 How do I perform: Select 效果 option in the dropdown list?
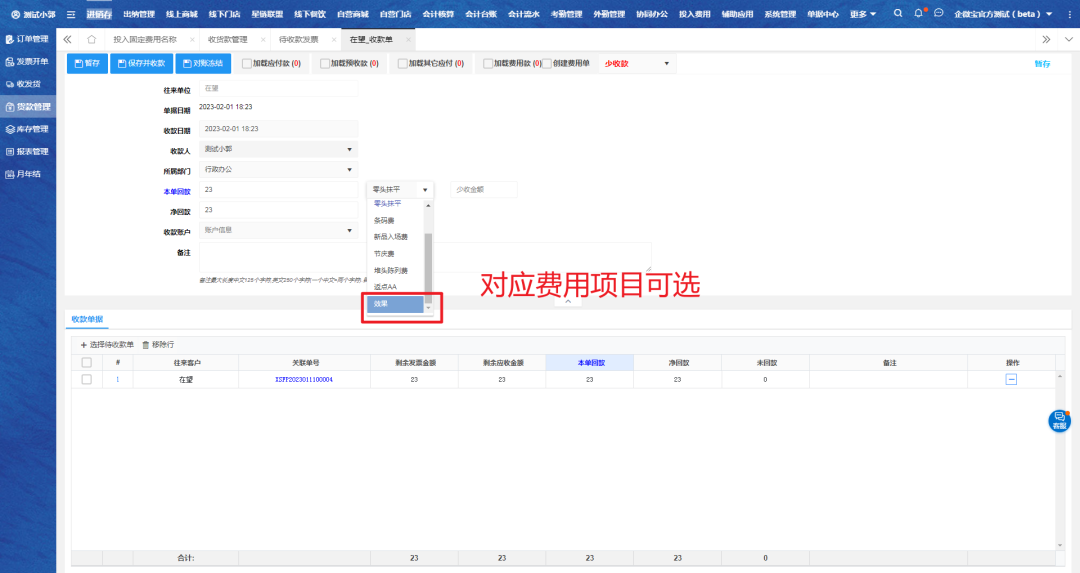[395, 304]
